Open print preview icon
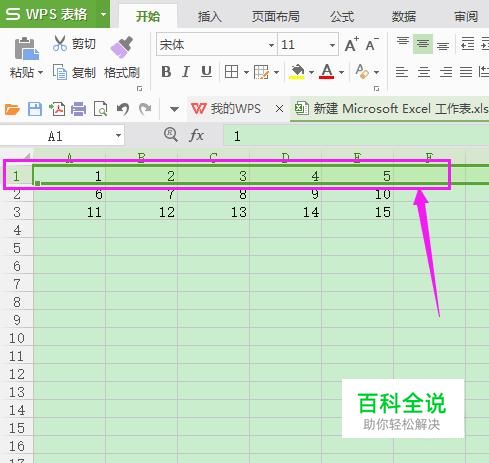The width and height of the screenshot is (489, 463). tap(100, 109)
